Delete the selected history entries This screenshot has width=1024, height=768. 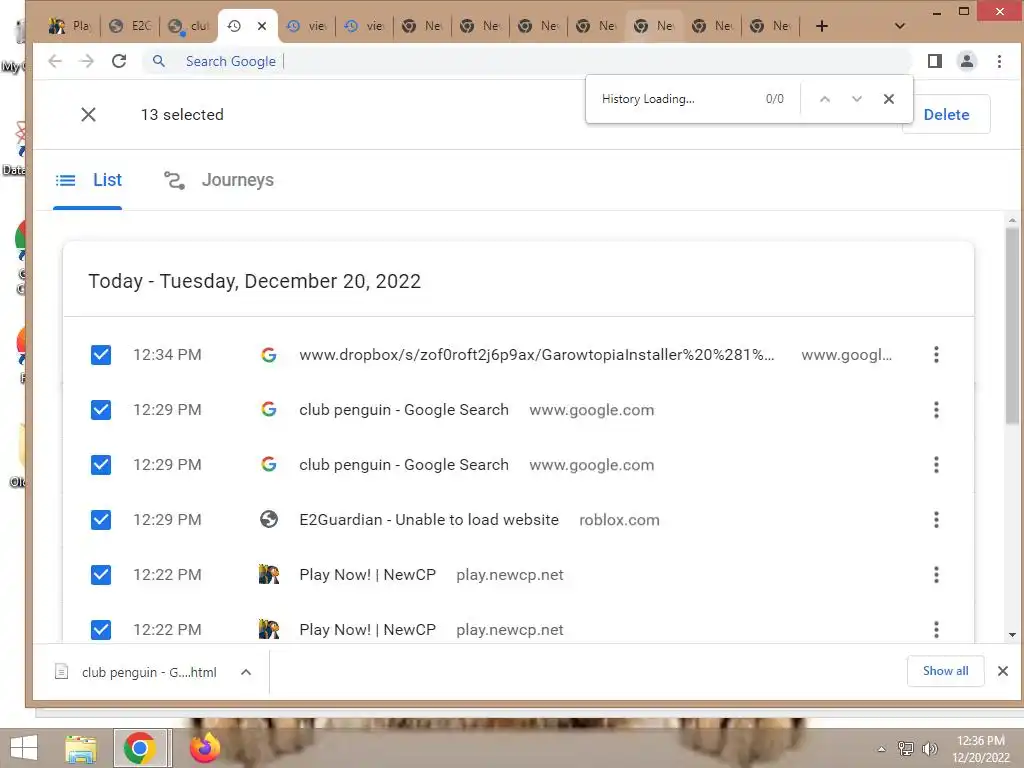pyautogui.click(x=946, y=115)
